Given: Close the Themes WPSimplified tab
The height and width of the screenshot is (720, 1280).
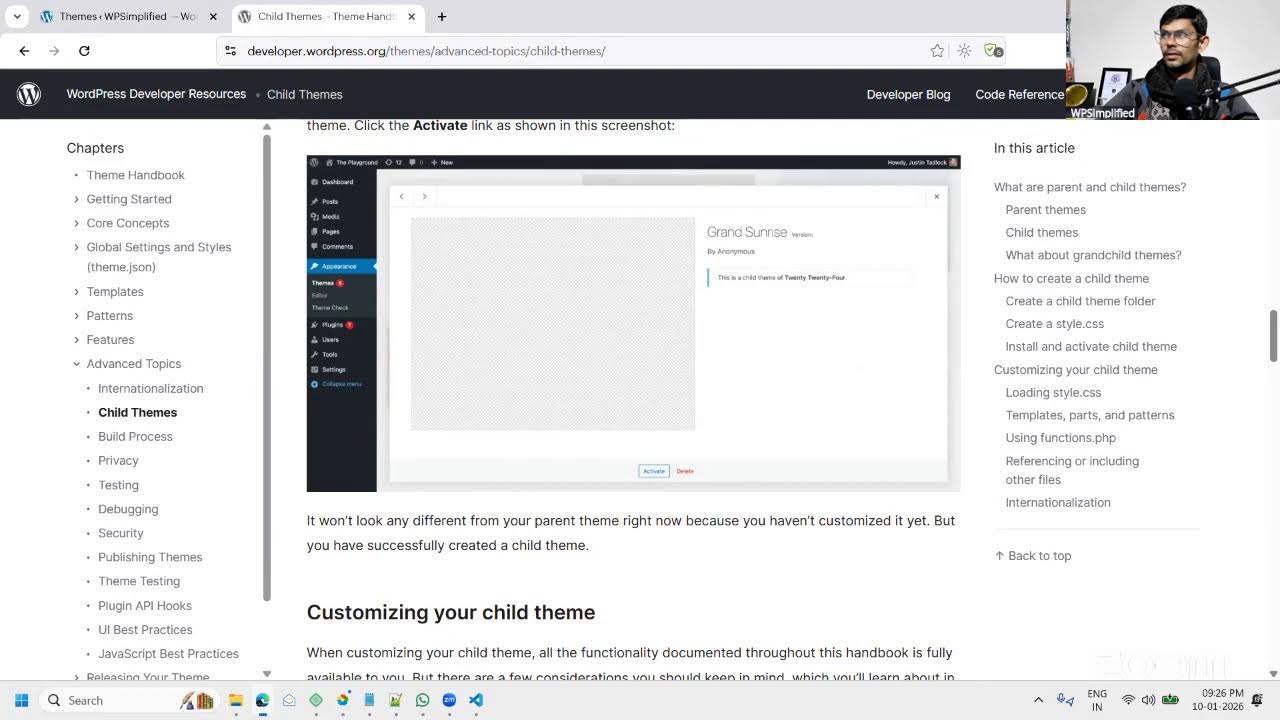Looking at the screenshot, I should 213,16.
